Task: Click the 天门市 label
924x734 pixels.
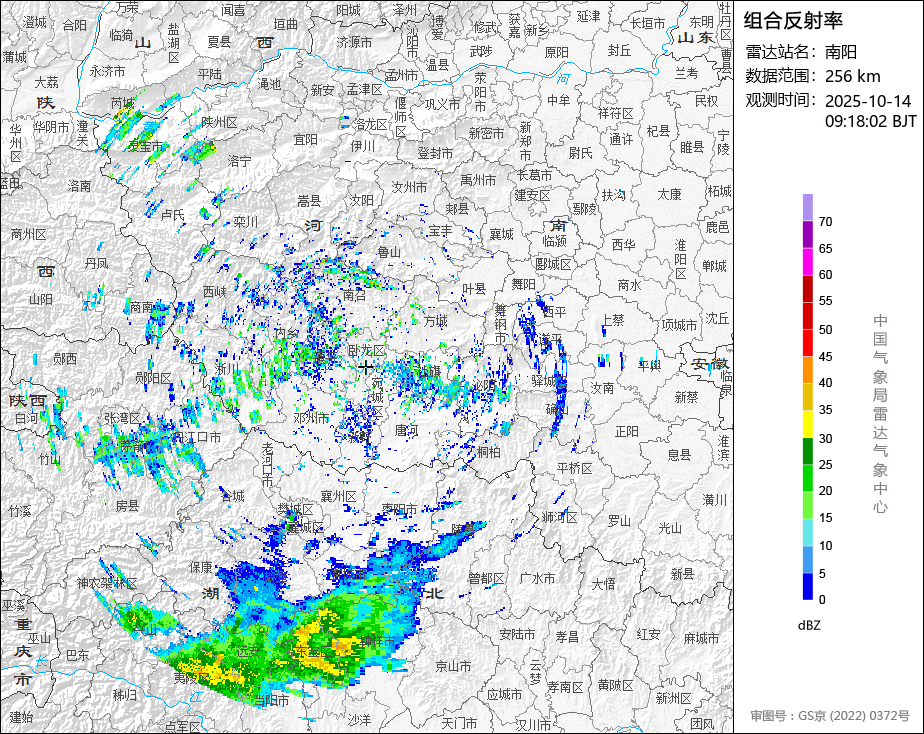Action: 459,722
